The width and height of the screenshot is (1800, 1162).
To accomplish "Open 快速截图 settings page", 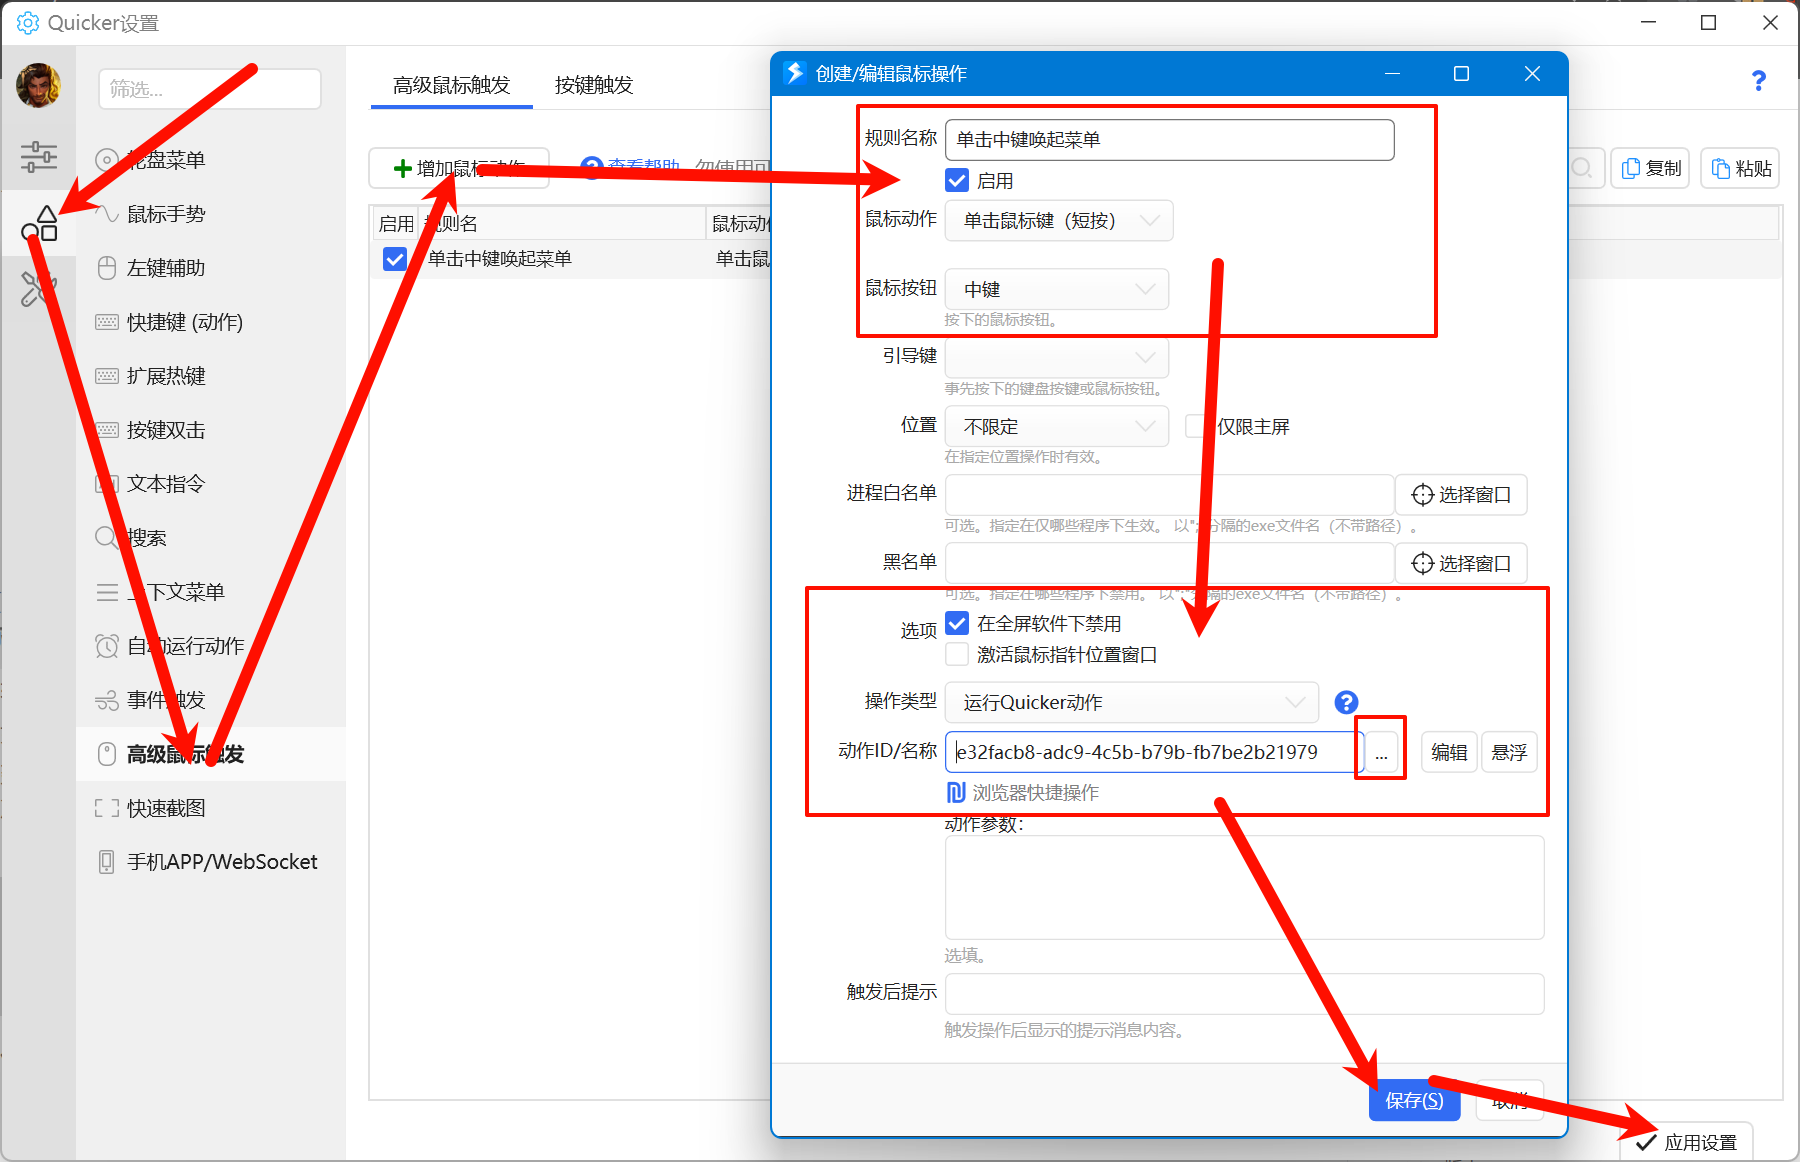I will 166,808.
